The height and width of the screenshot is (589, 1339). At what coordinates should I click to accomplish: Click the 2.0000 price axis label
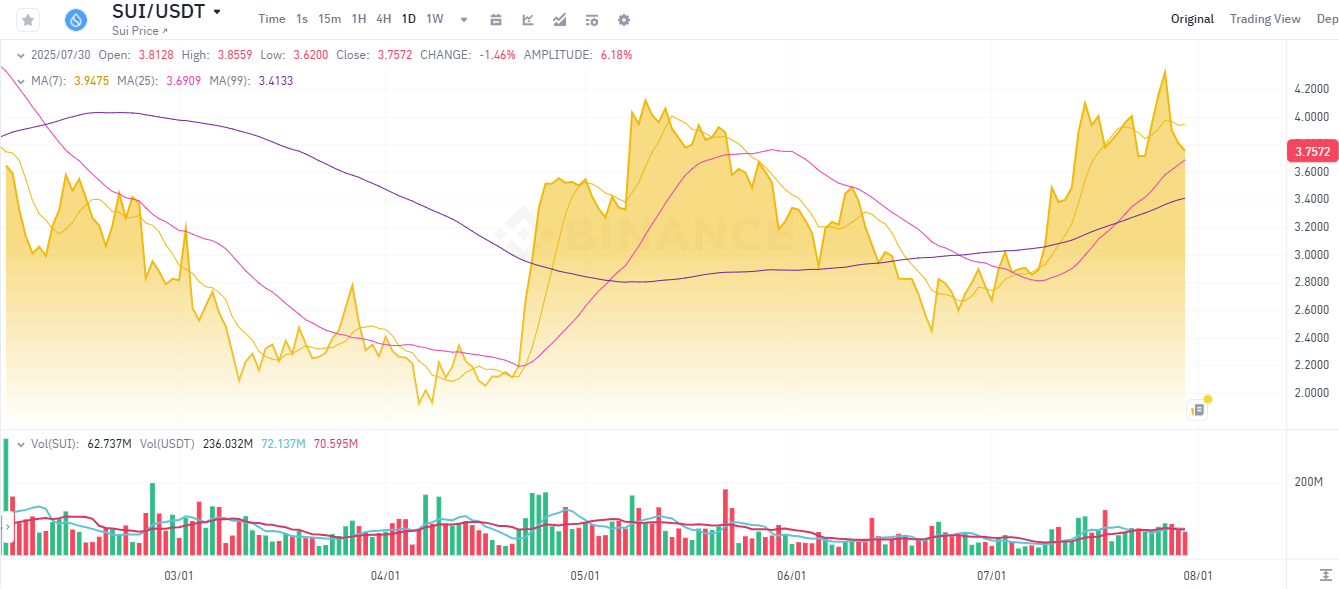(1312, 393)
